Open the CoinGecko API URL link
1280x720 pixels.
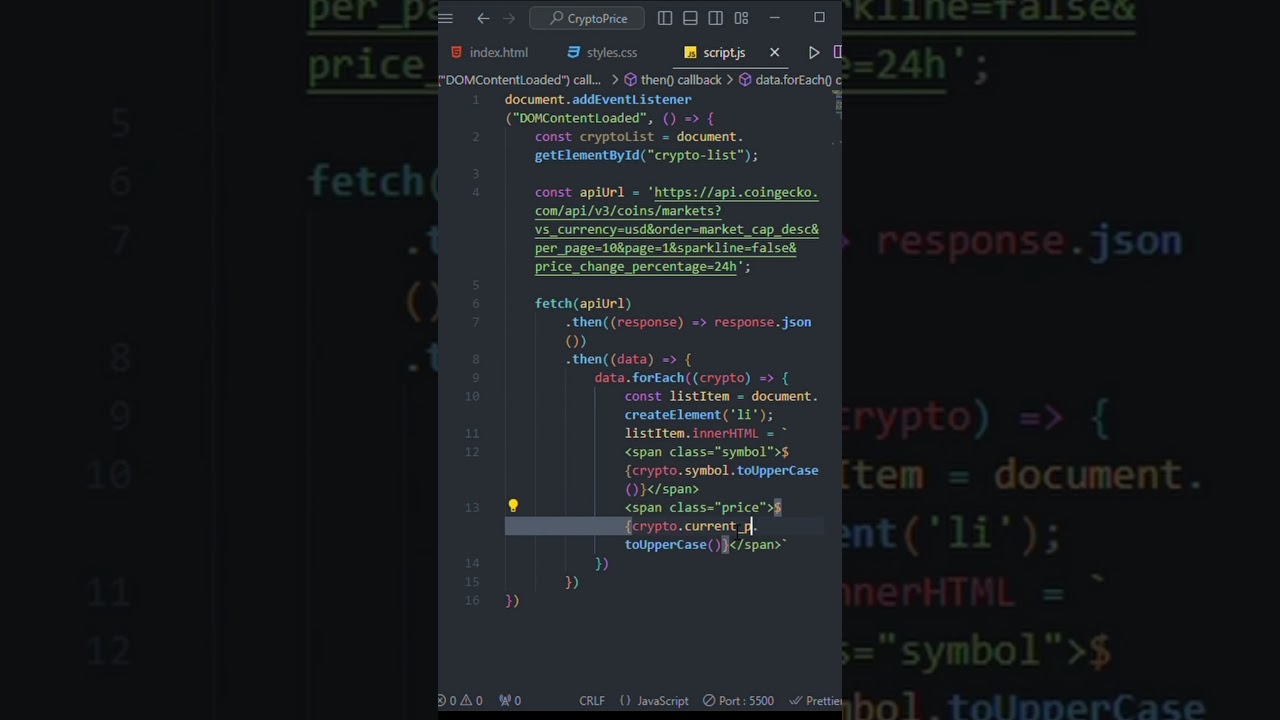pyautogui.click(x=676, y=229)
